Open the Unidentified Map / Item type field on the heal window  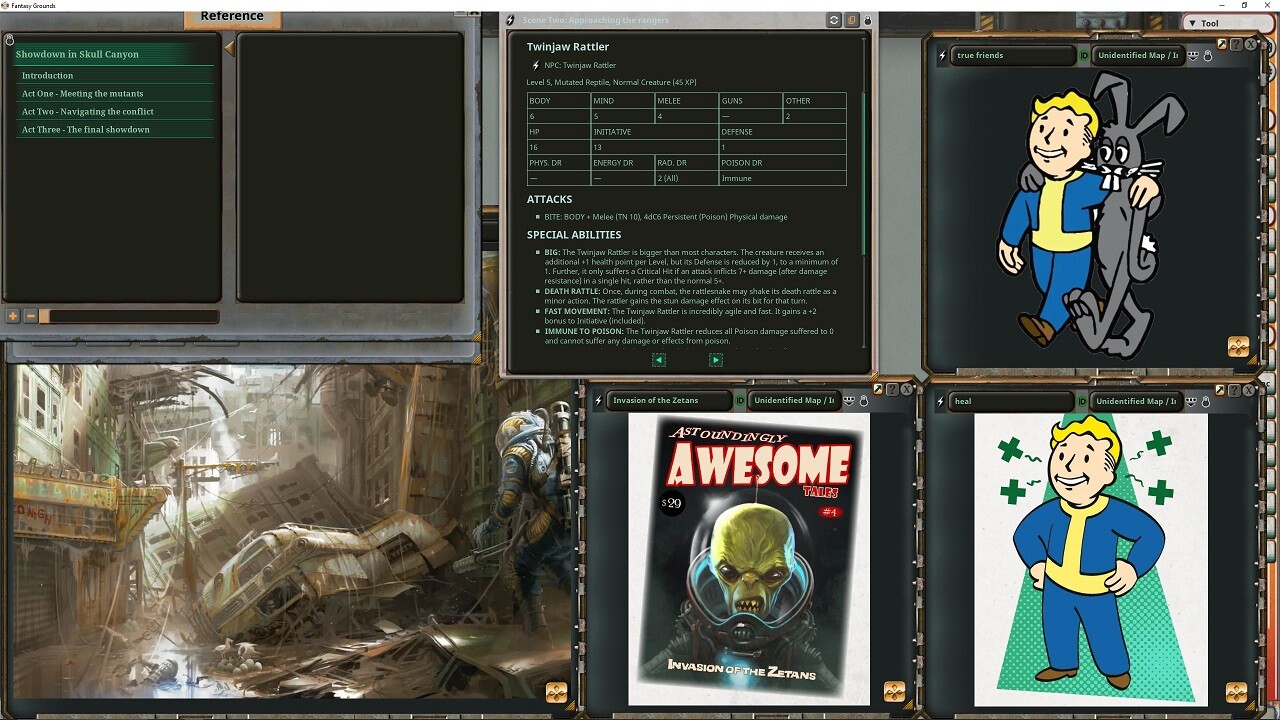(1135, 401)
